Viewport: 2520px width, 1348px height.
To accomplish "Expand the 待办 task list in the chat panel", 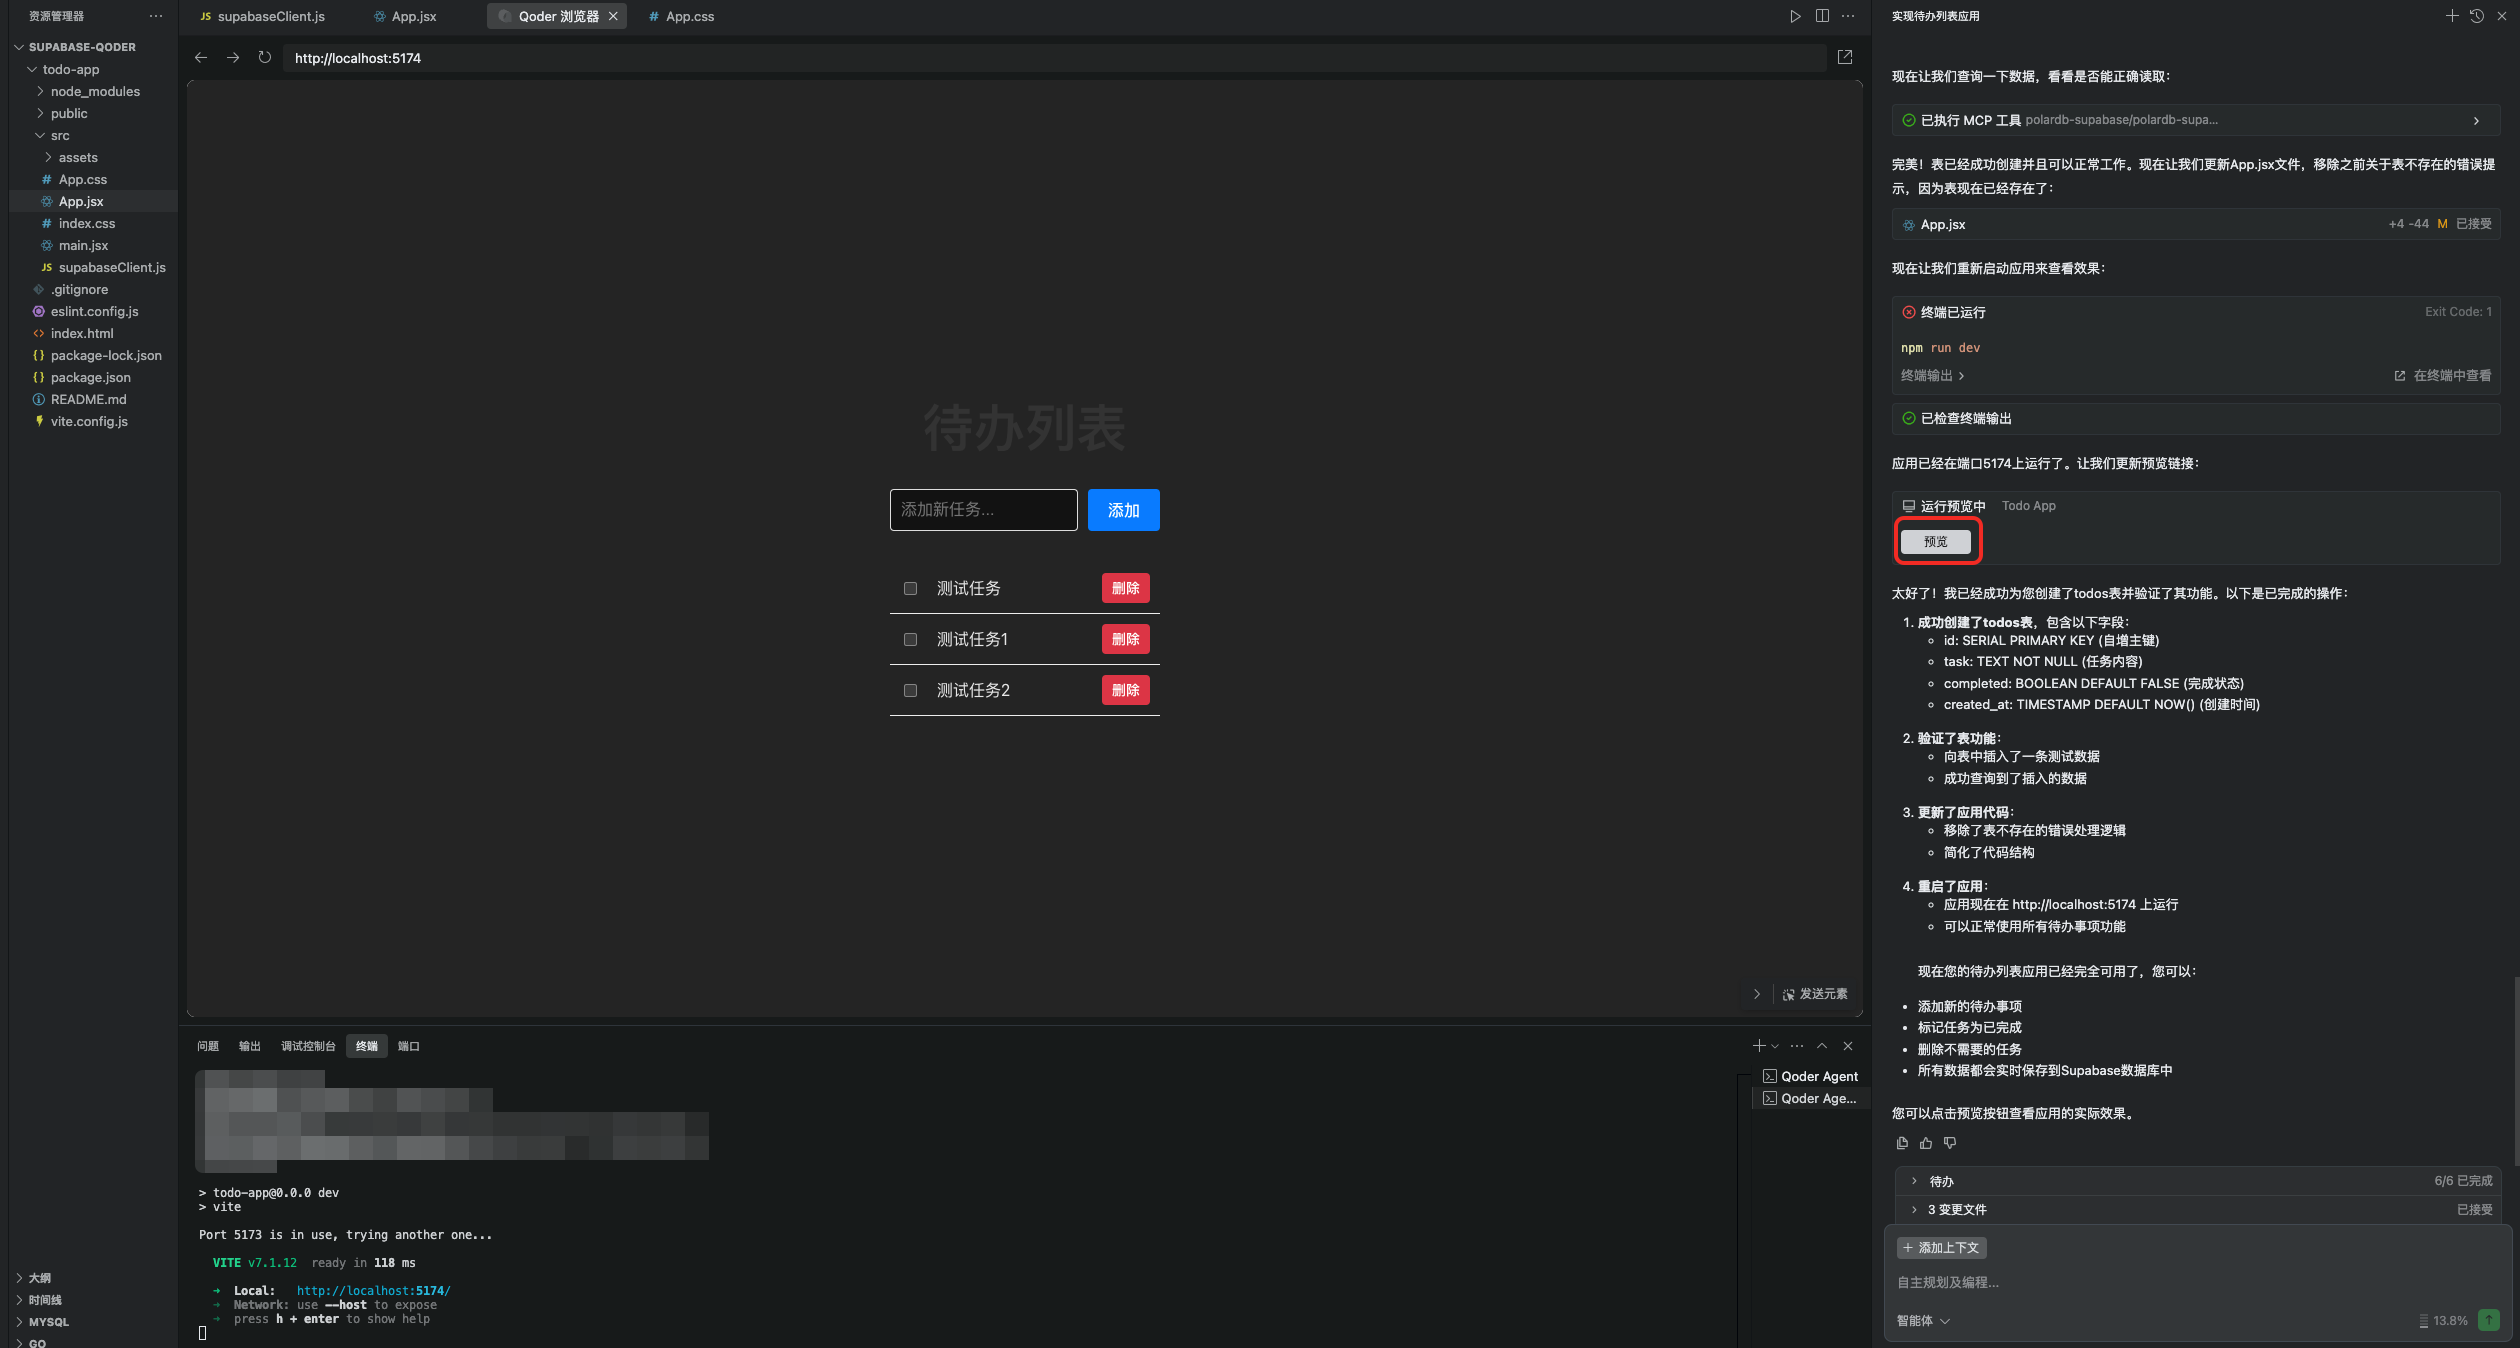I will tap(1916, 1181).
